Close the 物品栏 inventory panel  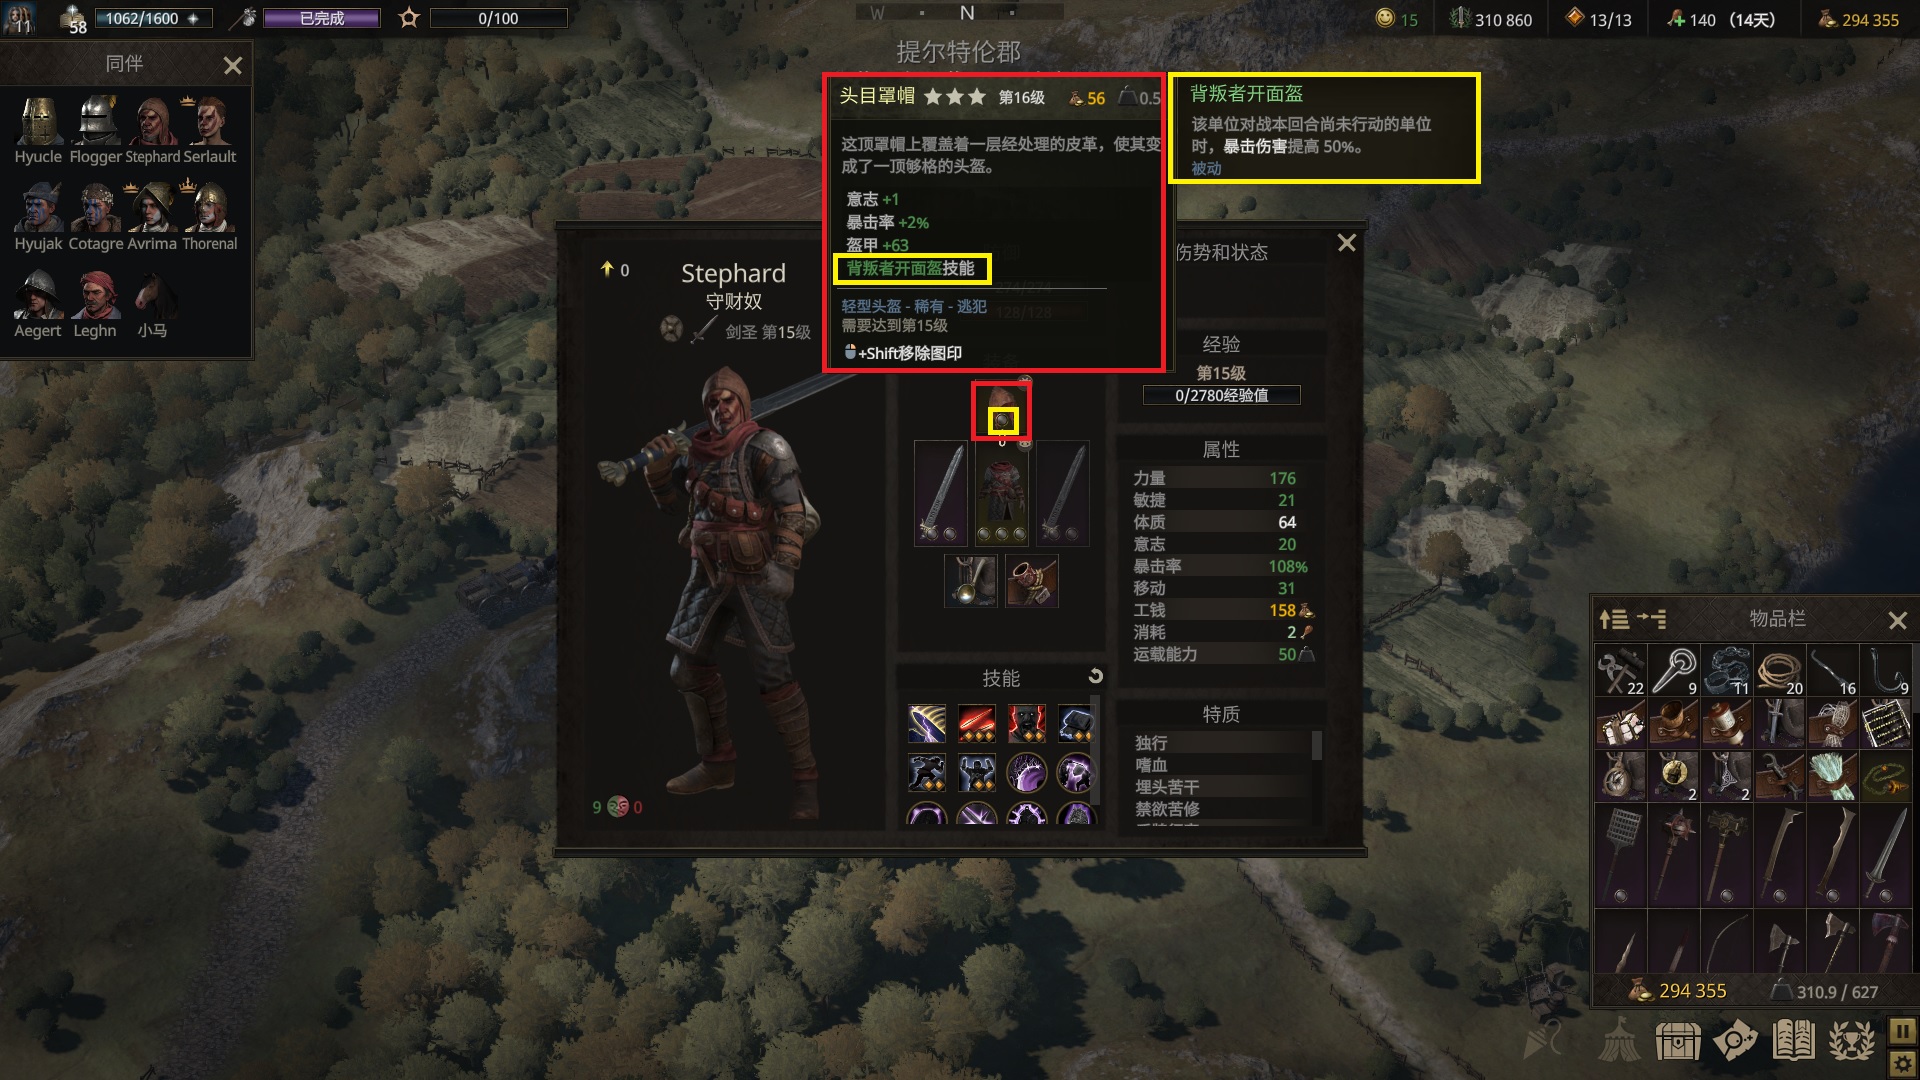(x=1897, y=621)
